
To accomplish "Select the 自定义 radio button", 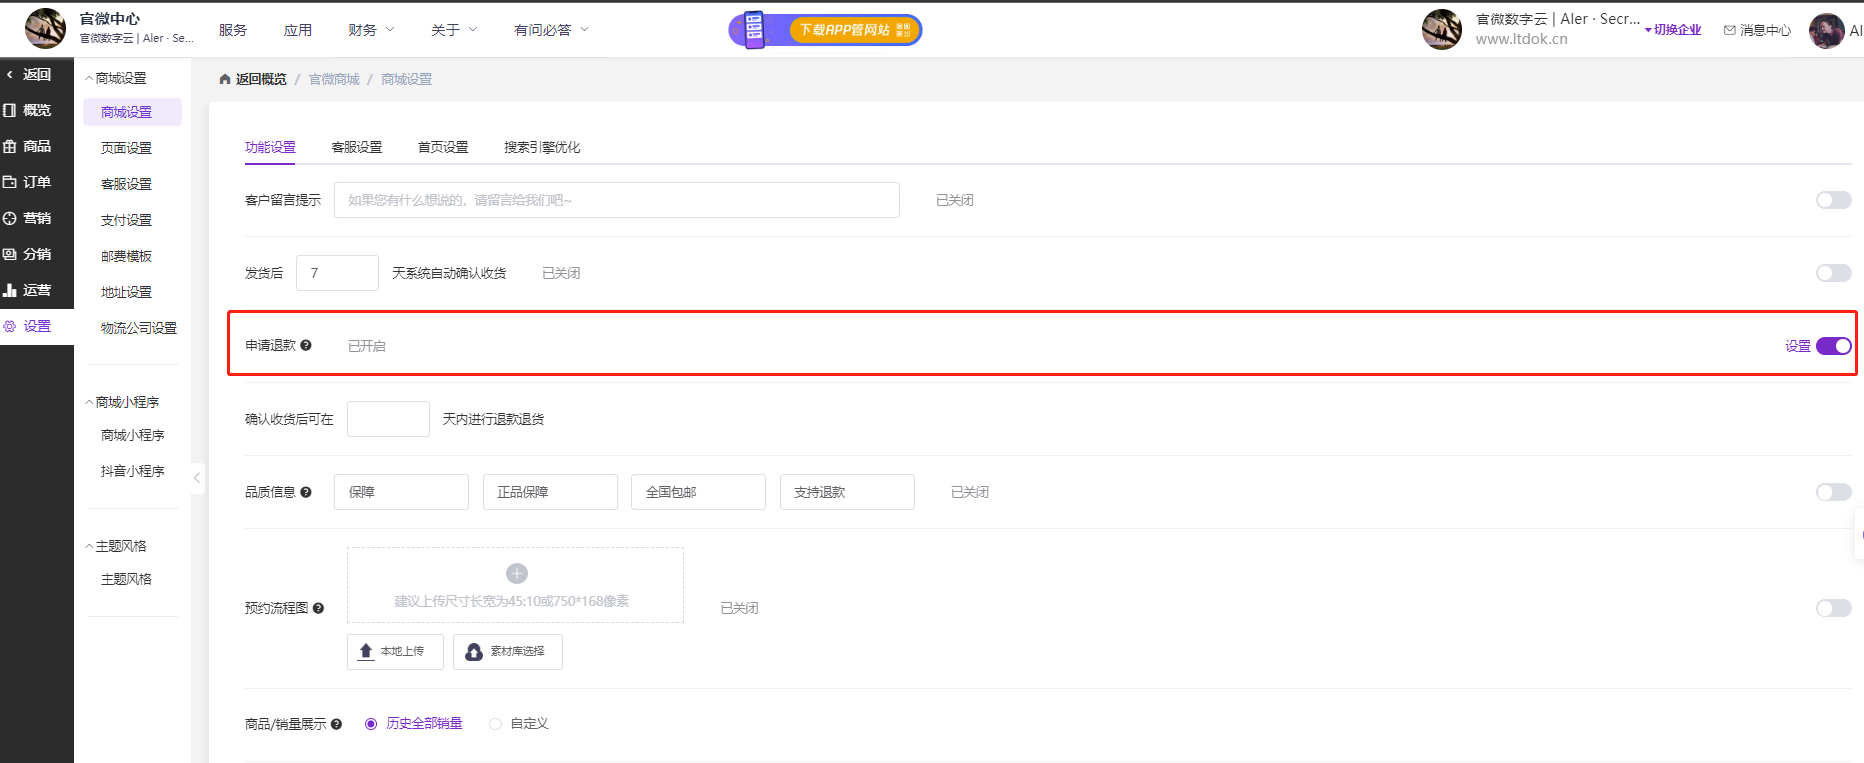I will [495, 724].
